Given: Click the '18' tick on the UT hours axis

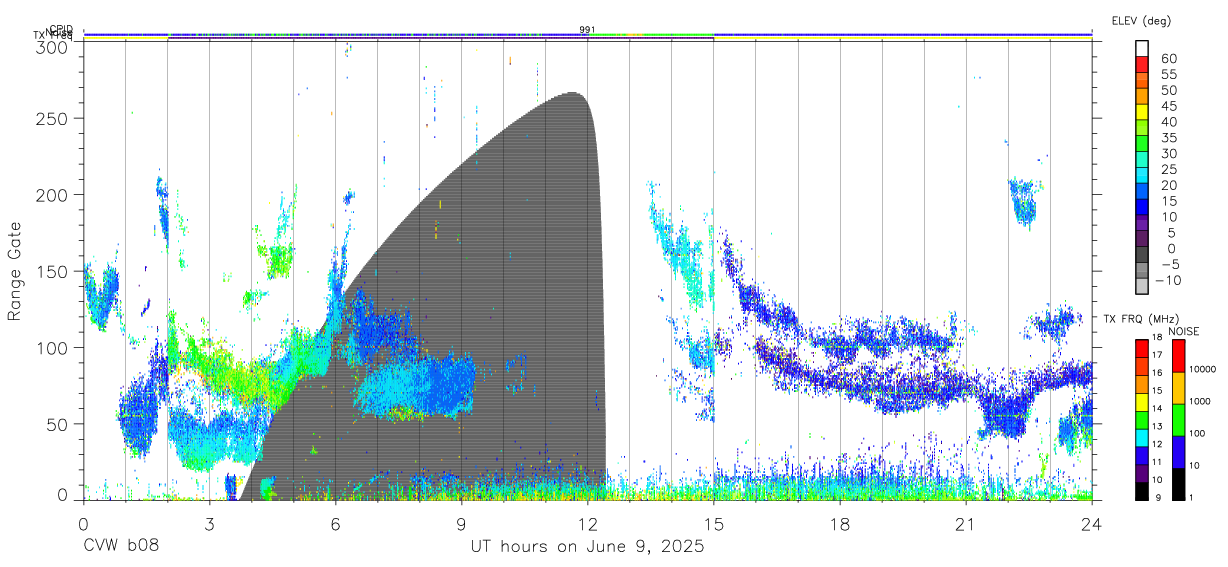Looking at the screenshot, I should click(840, 523).
